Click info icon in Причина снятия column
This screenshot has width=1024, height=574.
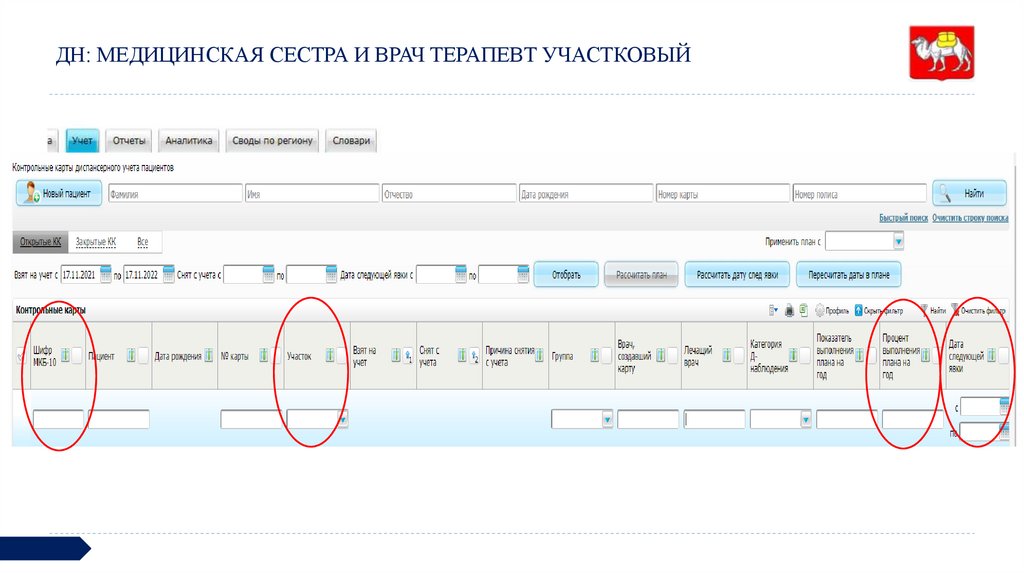(x=539, y=355)
